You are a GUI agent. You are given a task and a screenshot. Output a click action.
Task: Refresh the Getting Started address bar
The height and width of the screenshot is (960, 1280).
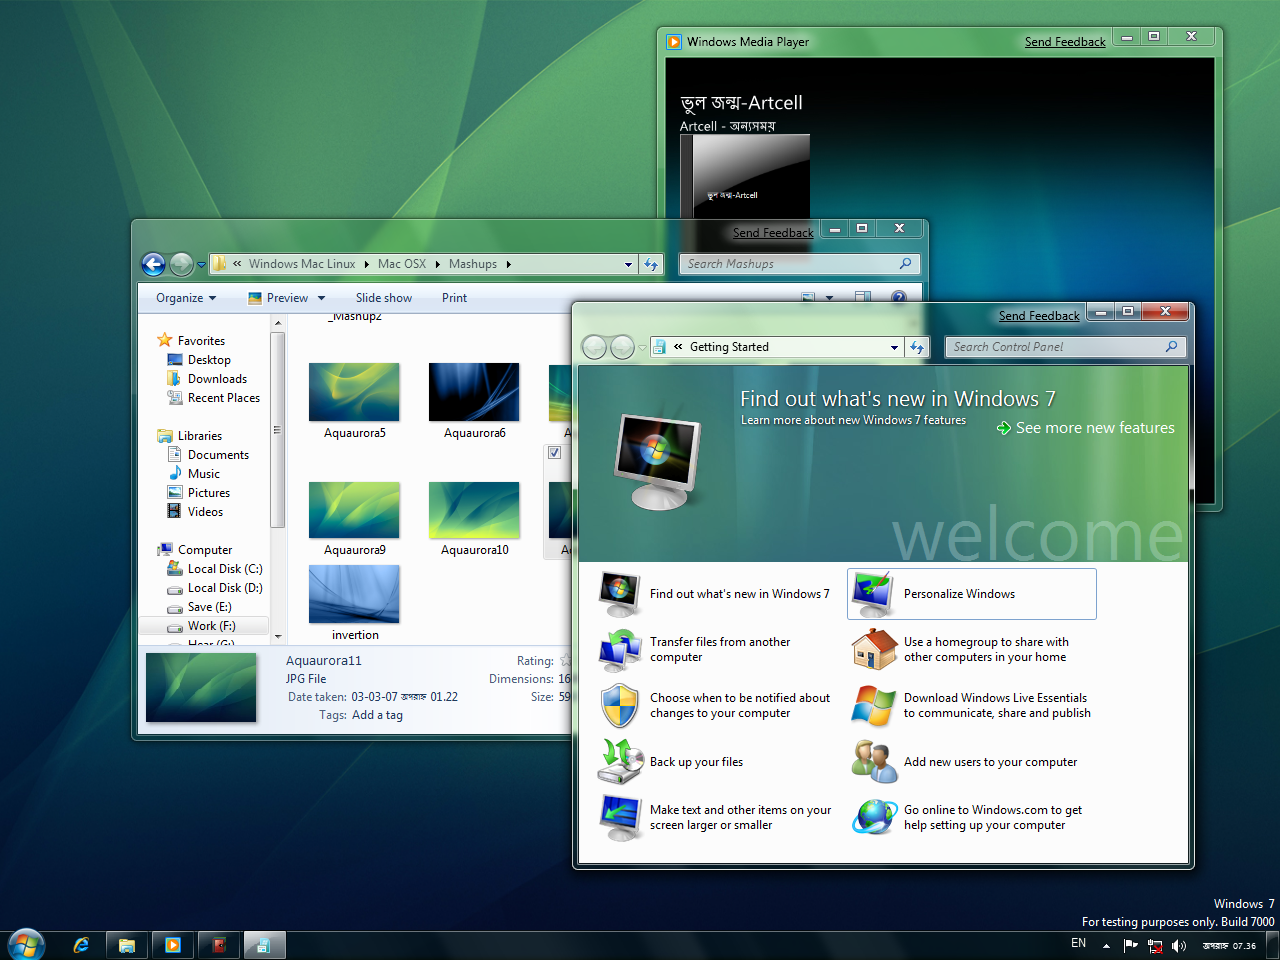click(x=917, y=347)
